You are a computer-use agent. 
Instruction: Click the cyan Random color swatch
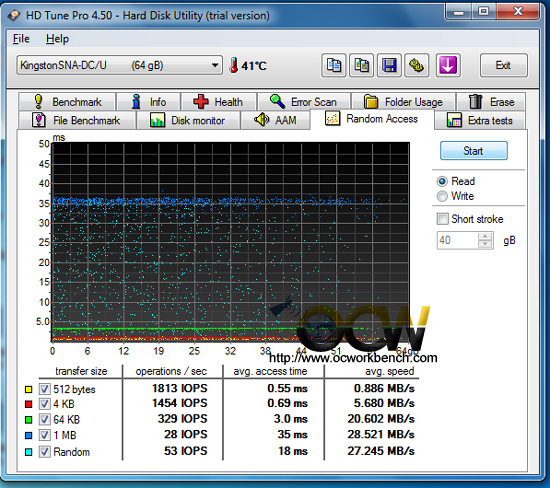click(x=28, y=452)
